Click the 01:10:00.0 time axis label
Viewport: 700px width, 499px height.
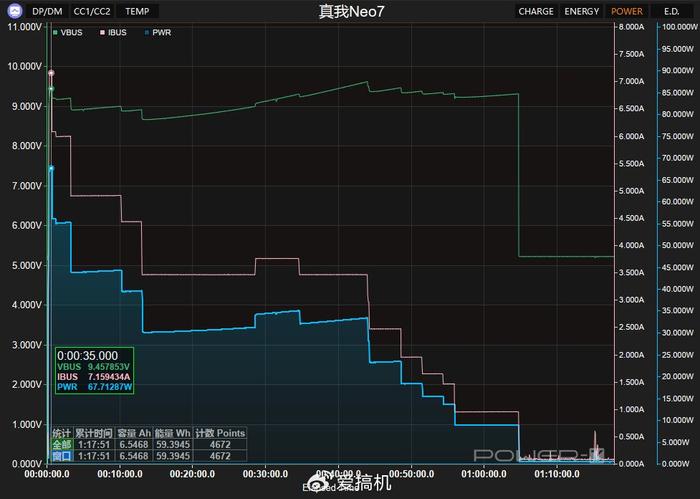pyautogui.click(x=557, y=474)
